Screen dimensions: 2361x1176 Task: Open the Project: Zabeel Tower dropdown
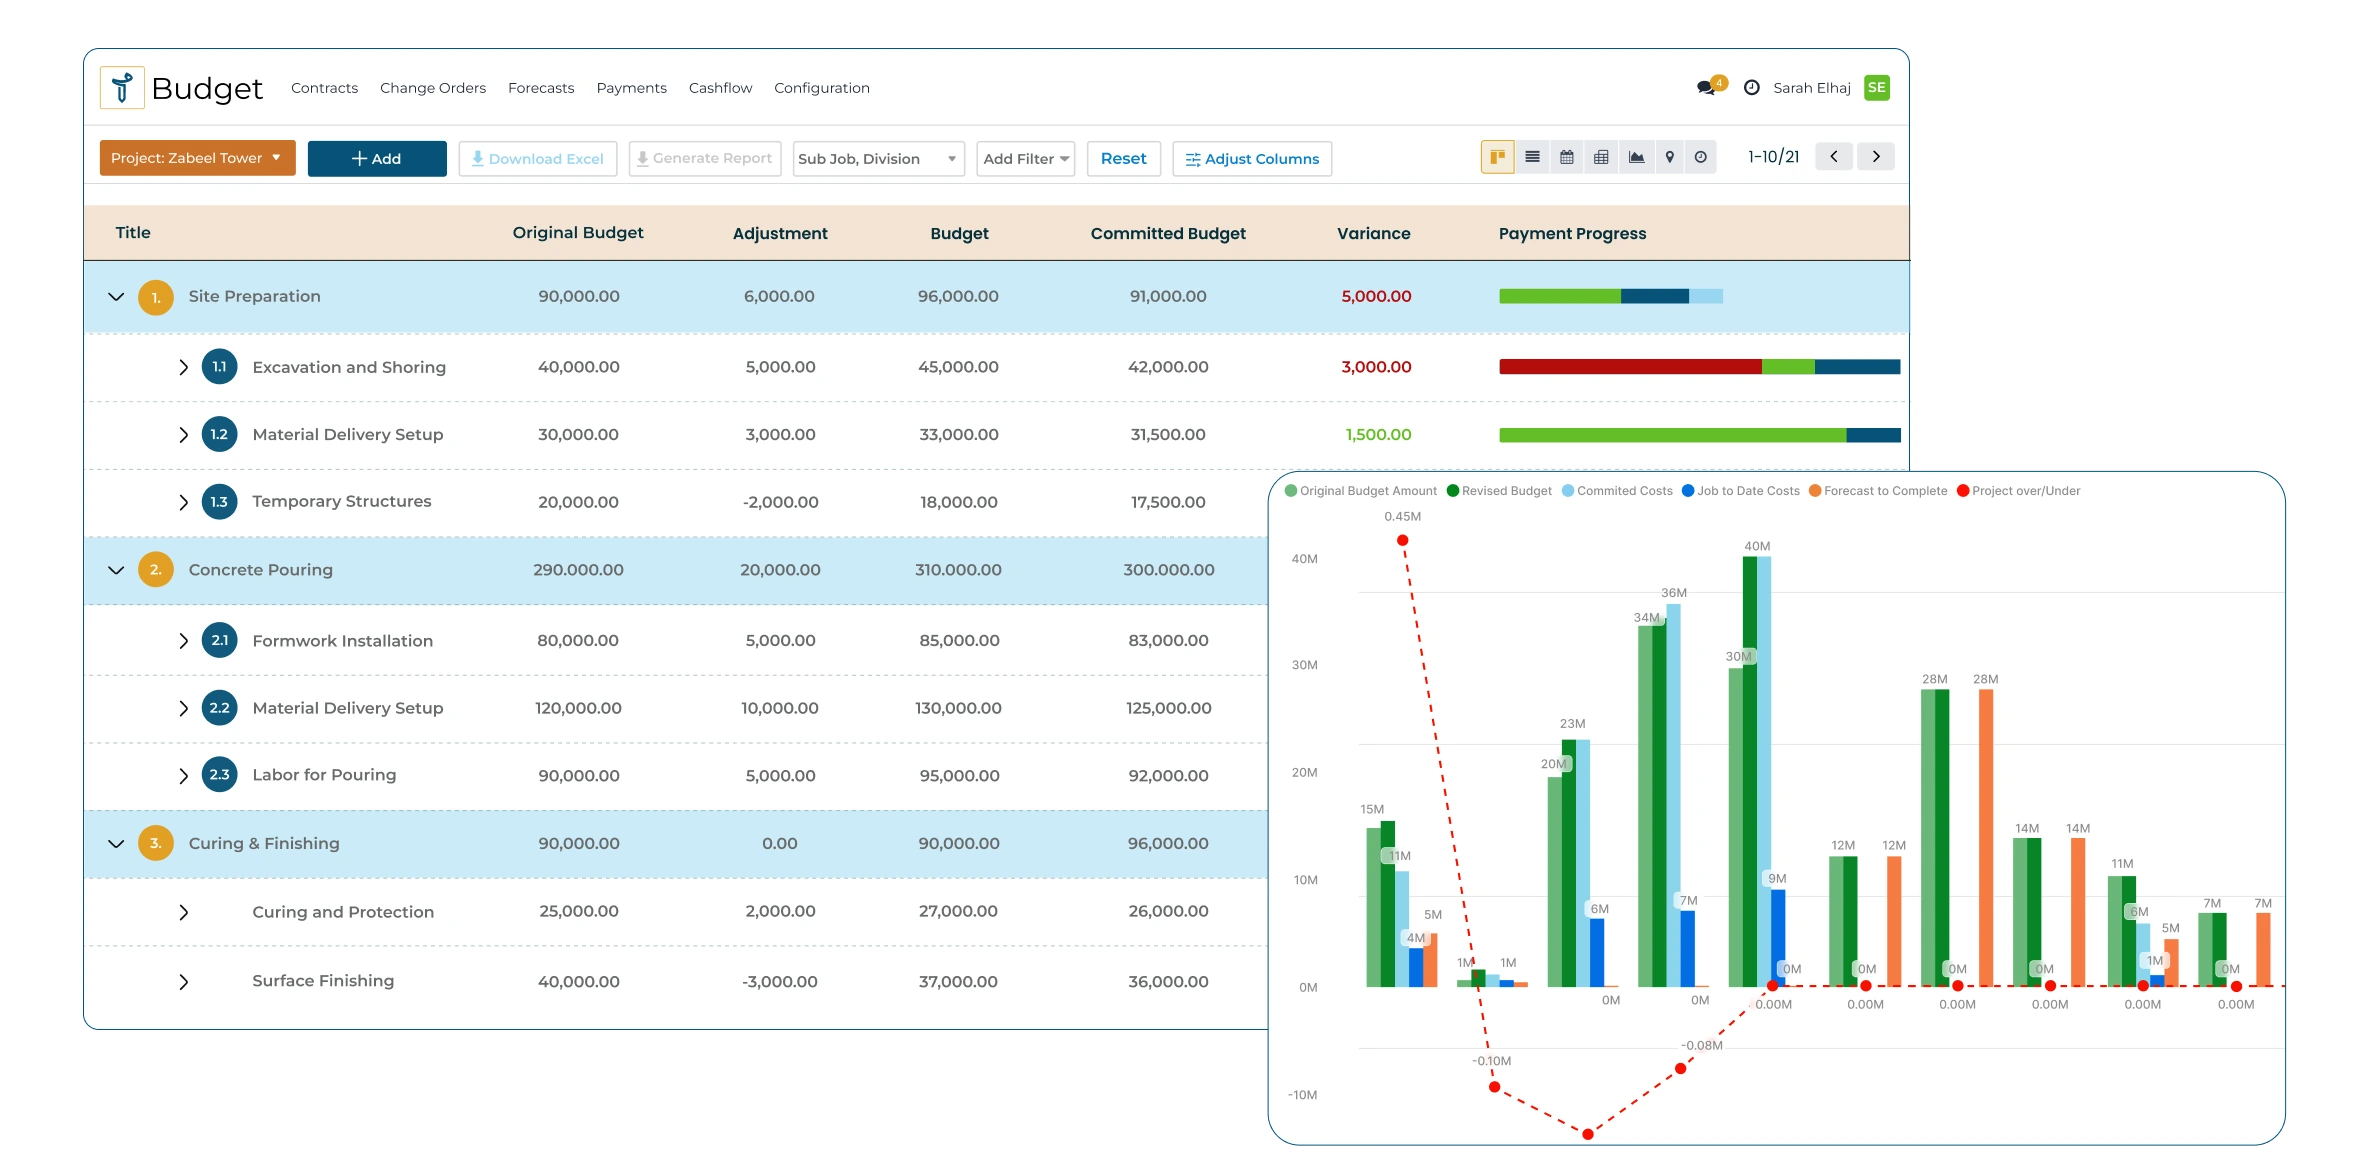197,158
